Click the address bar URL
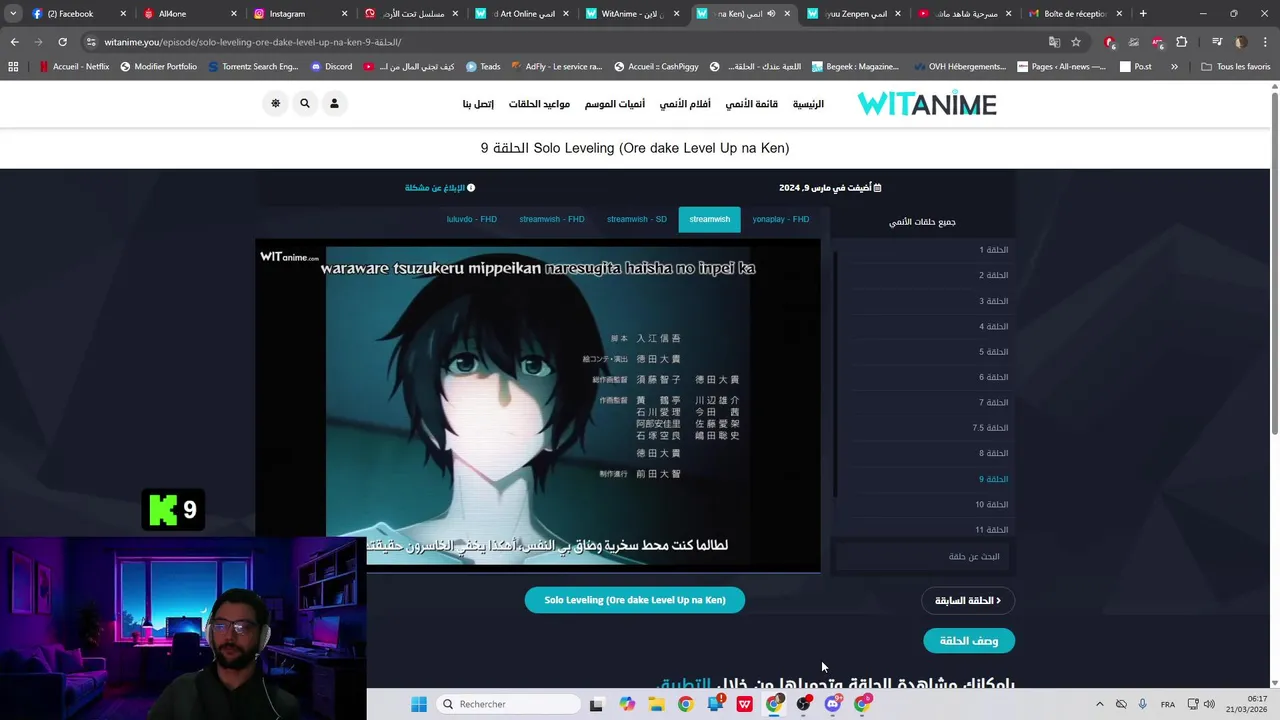This screenshot has width=1280, height=720. coord(252,42)
